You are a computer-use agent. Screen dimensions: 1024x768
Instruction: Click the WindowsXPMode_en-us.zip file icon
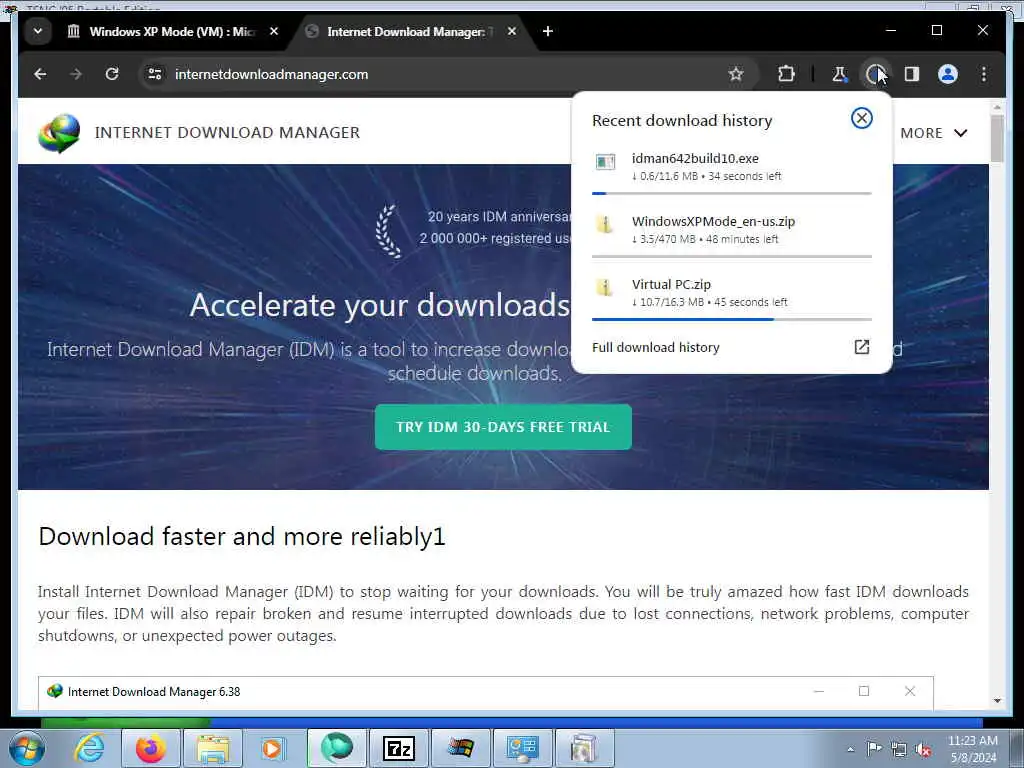(x=605, y=225)
